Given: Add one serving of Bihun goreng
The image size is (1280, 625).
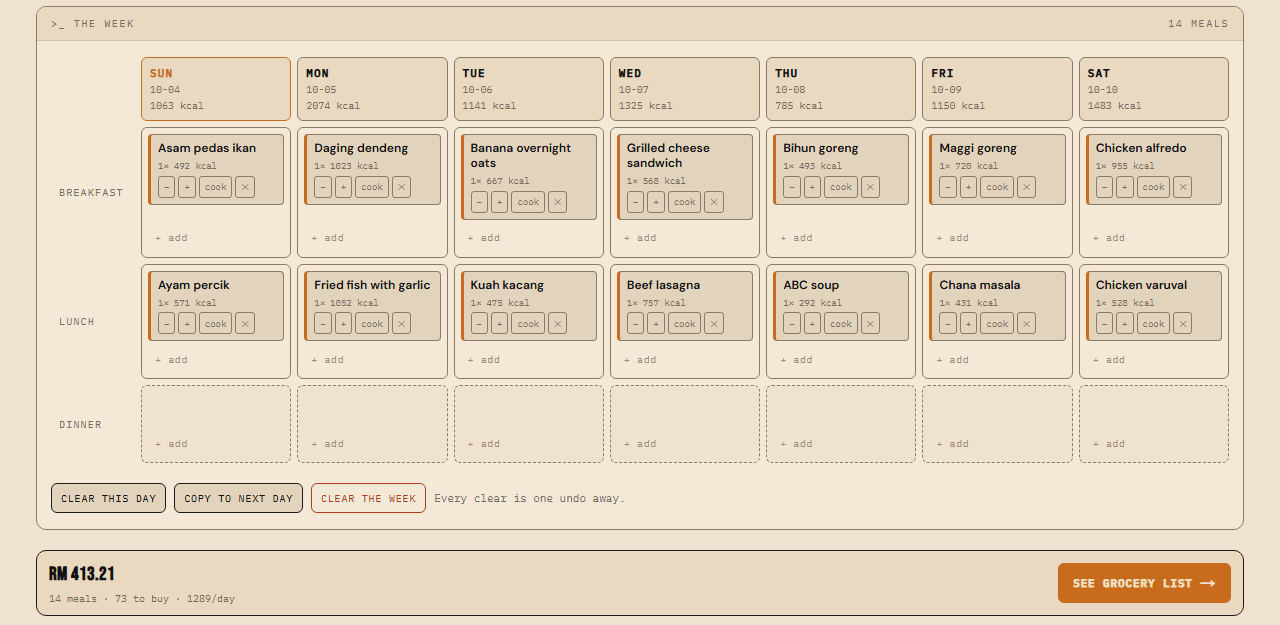Looking at the screenshot, I should pyautogui.click(x=812, y=187).
